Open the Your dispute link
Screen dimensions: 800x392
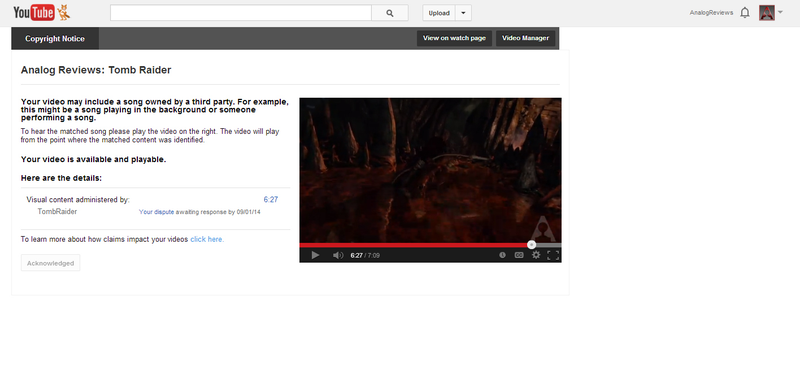[x=157, y=212]
